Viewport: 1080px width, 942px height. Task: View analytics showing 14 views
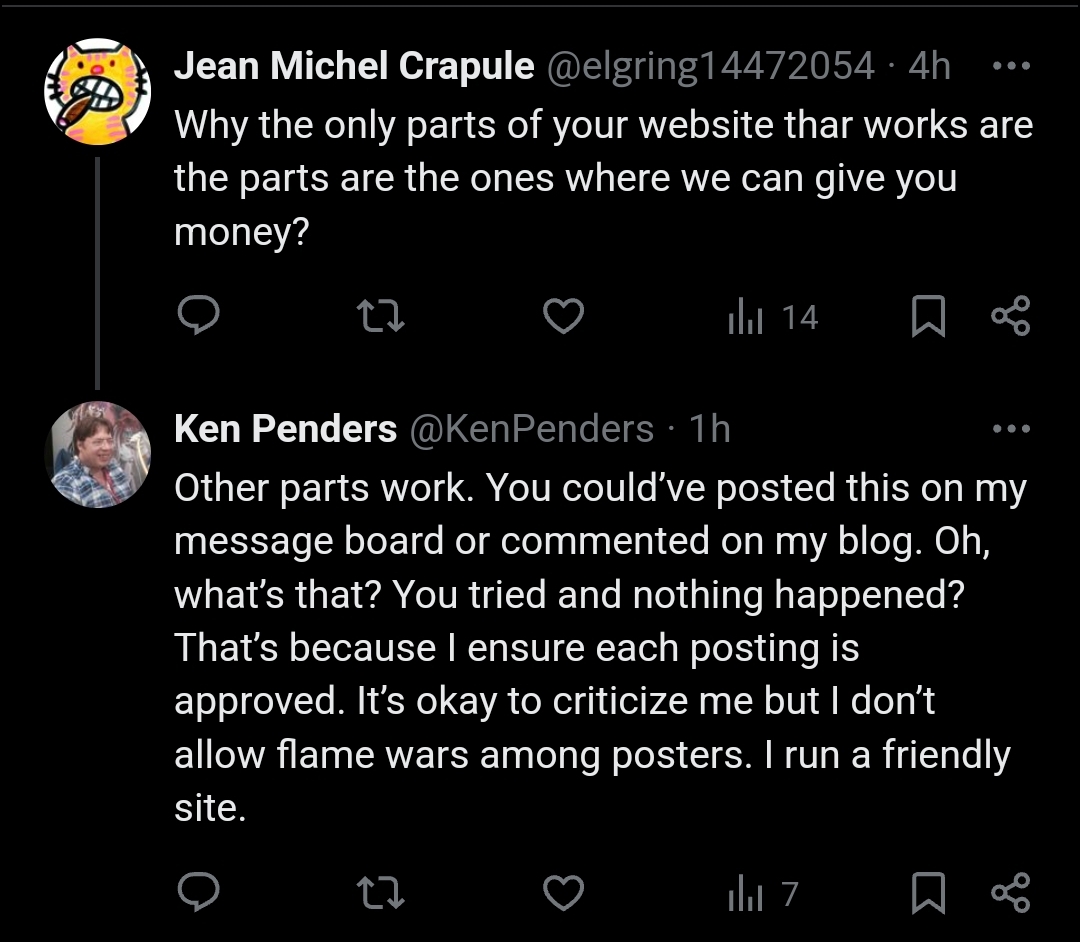773,317
